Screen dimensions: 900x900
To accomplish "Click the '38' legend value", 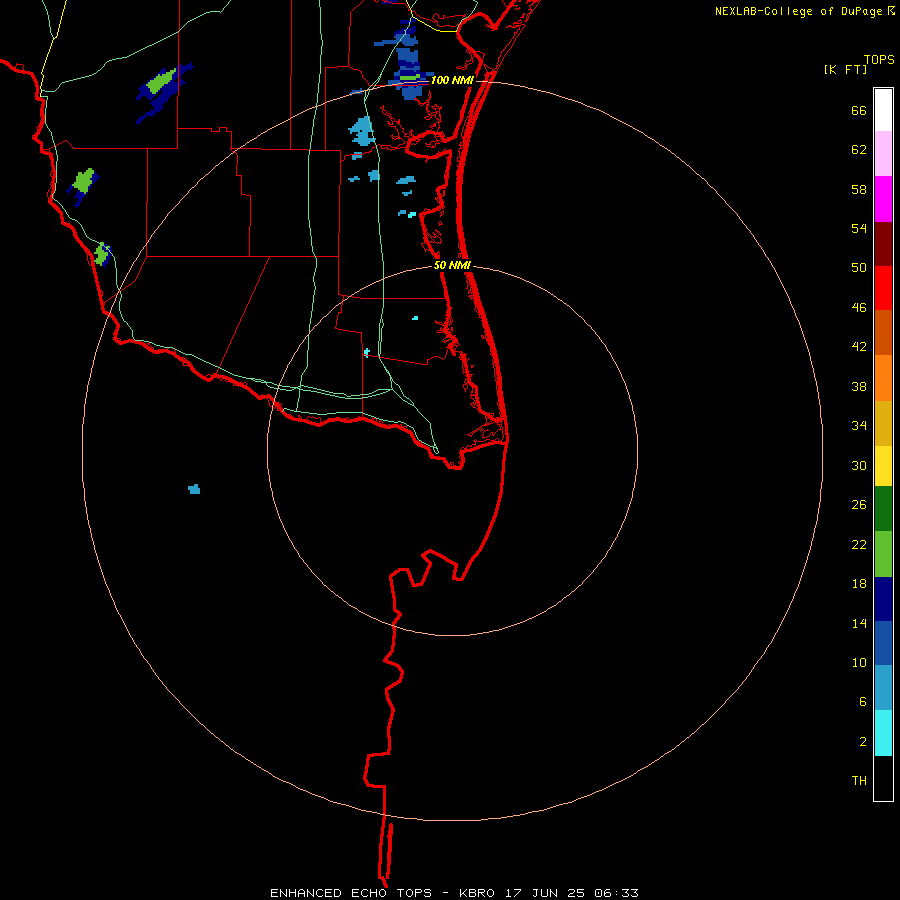I will point(859,386).
